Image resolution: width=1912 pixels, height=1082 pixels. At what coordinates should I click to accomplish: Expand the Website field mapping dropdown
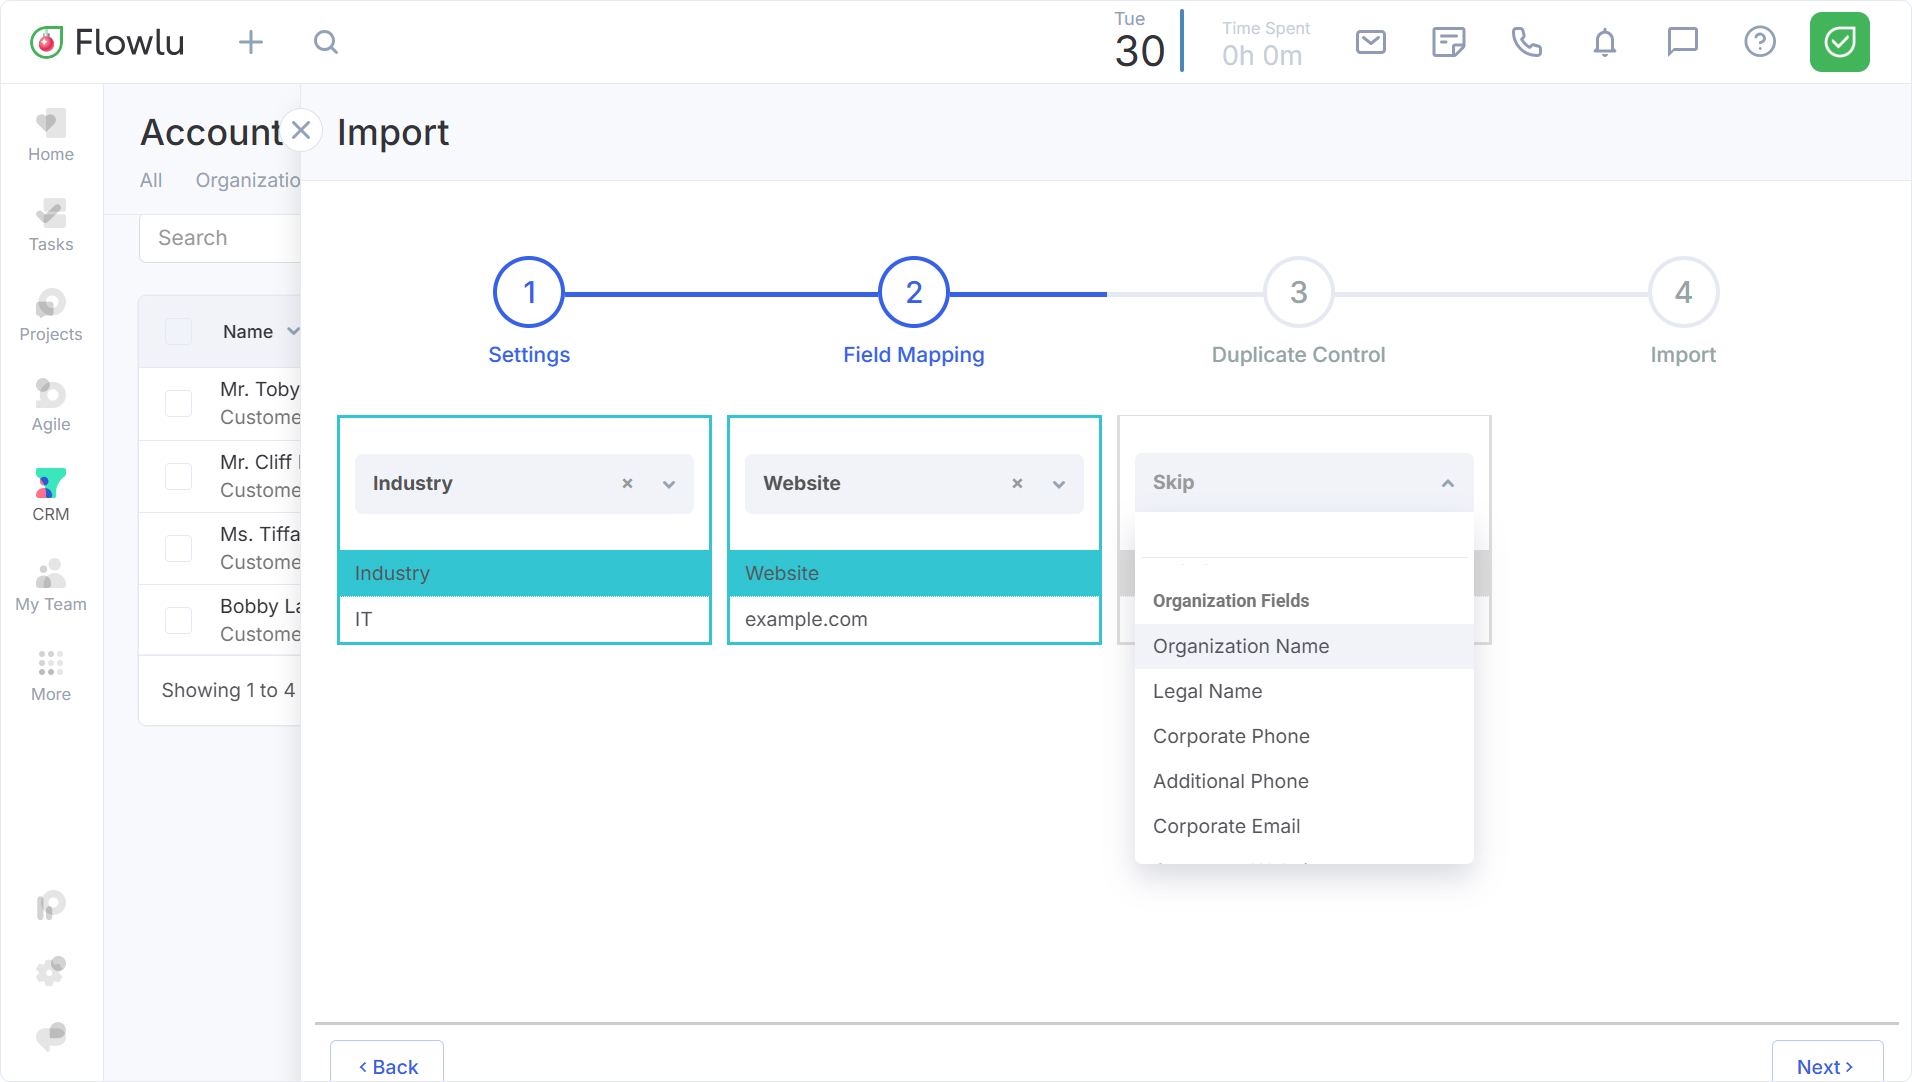click(x=1059, y=484)
